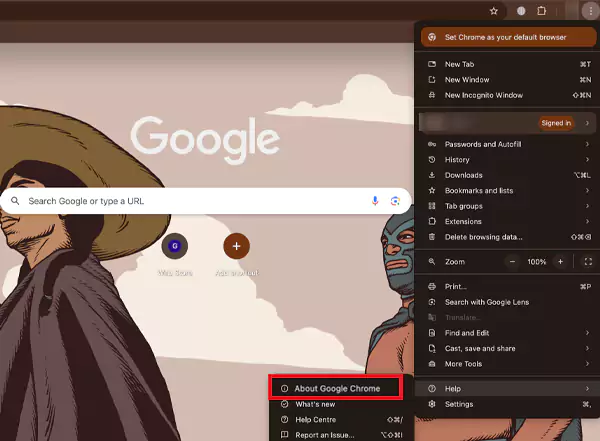This screenshot has width=600, height=441.
Task: Expand the History submenu
Action: (509, 160)
